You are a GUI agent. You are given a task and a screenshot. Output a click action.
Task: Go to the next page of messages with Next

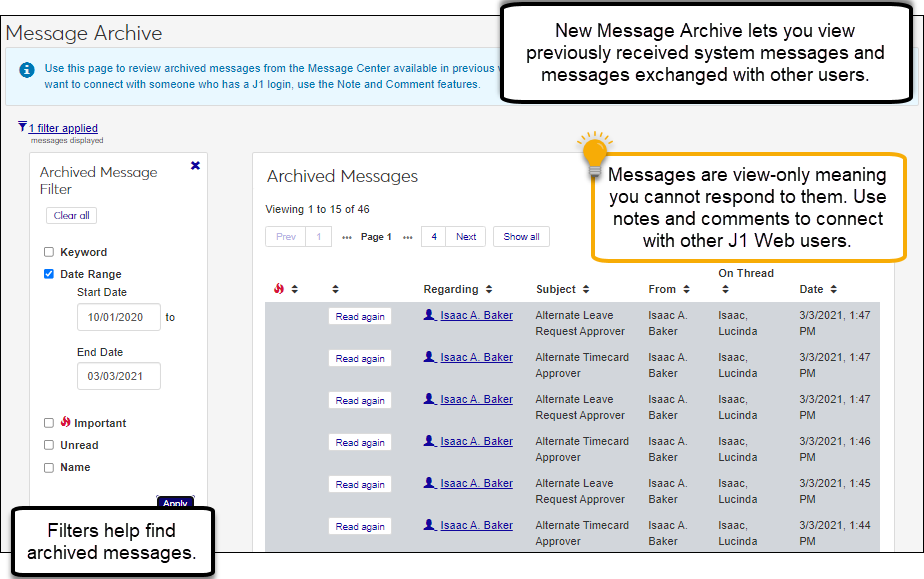tap(465, 236)
